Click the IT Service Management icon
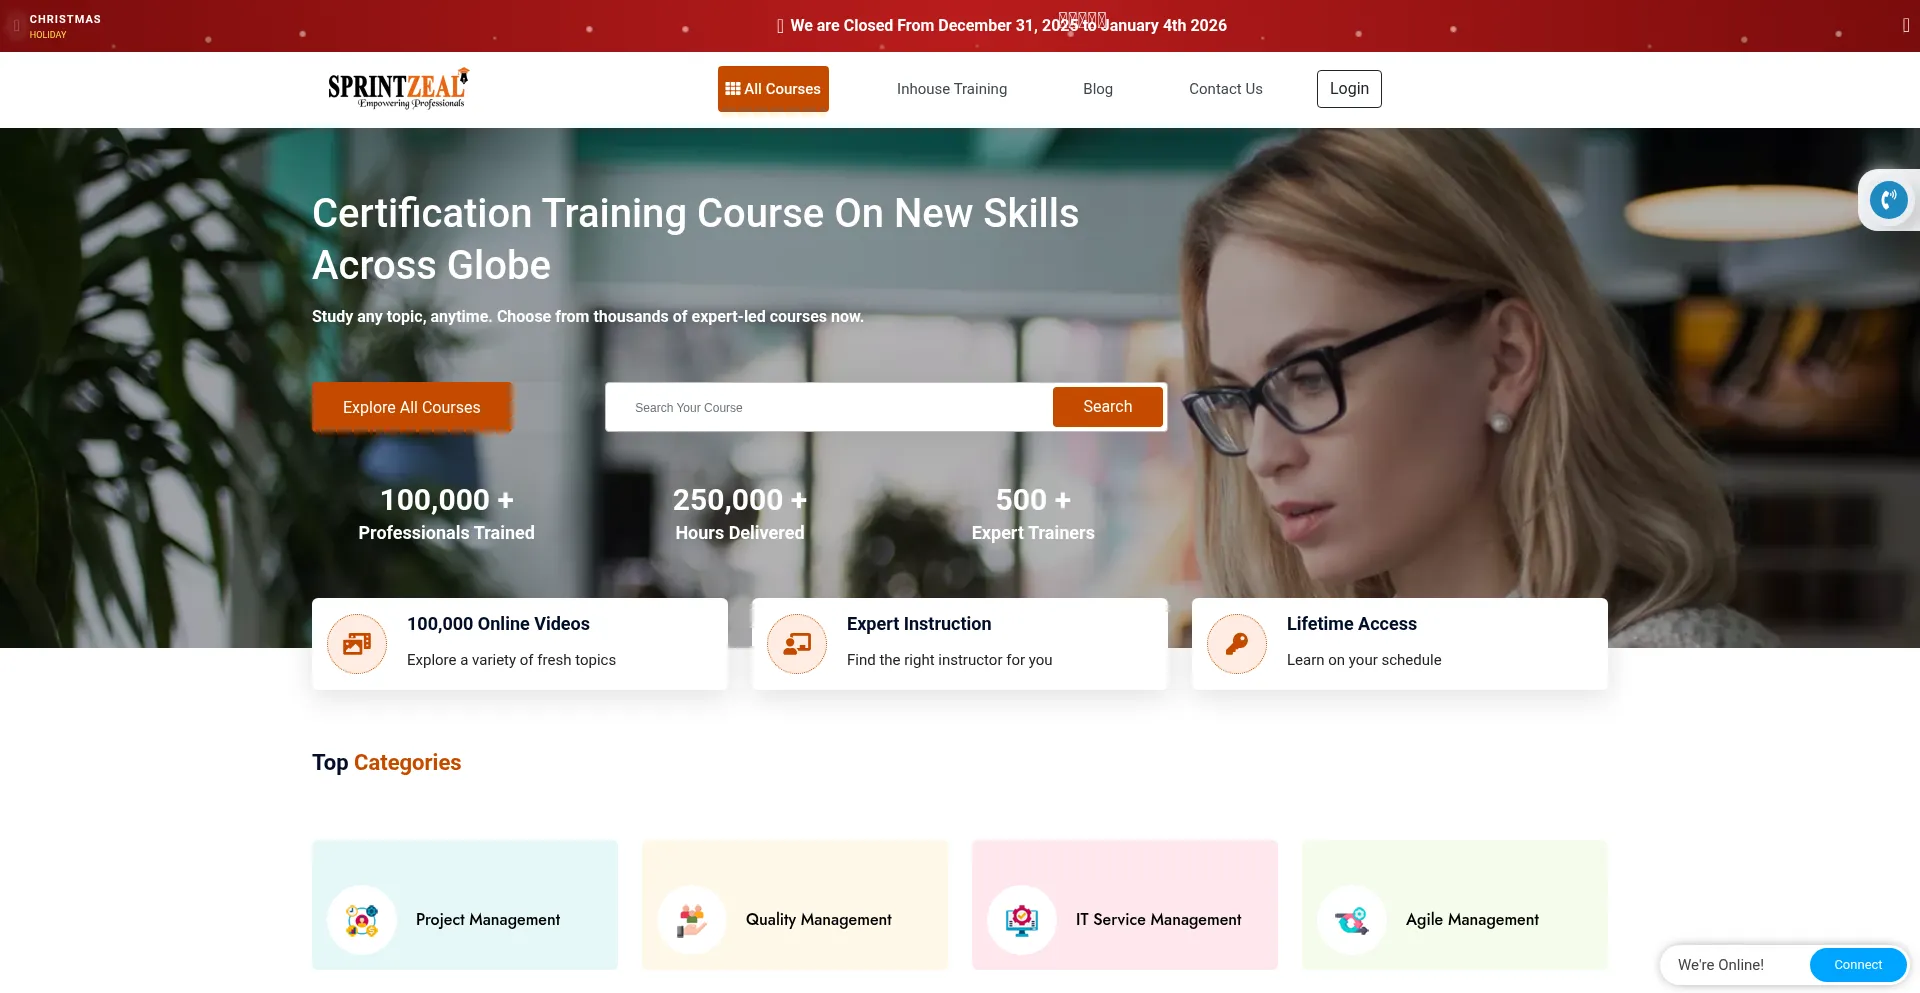 (x=1022, y=920)
